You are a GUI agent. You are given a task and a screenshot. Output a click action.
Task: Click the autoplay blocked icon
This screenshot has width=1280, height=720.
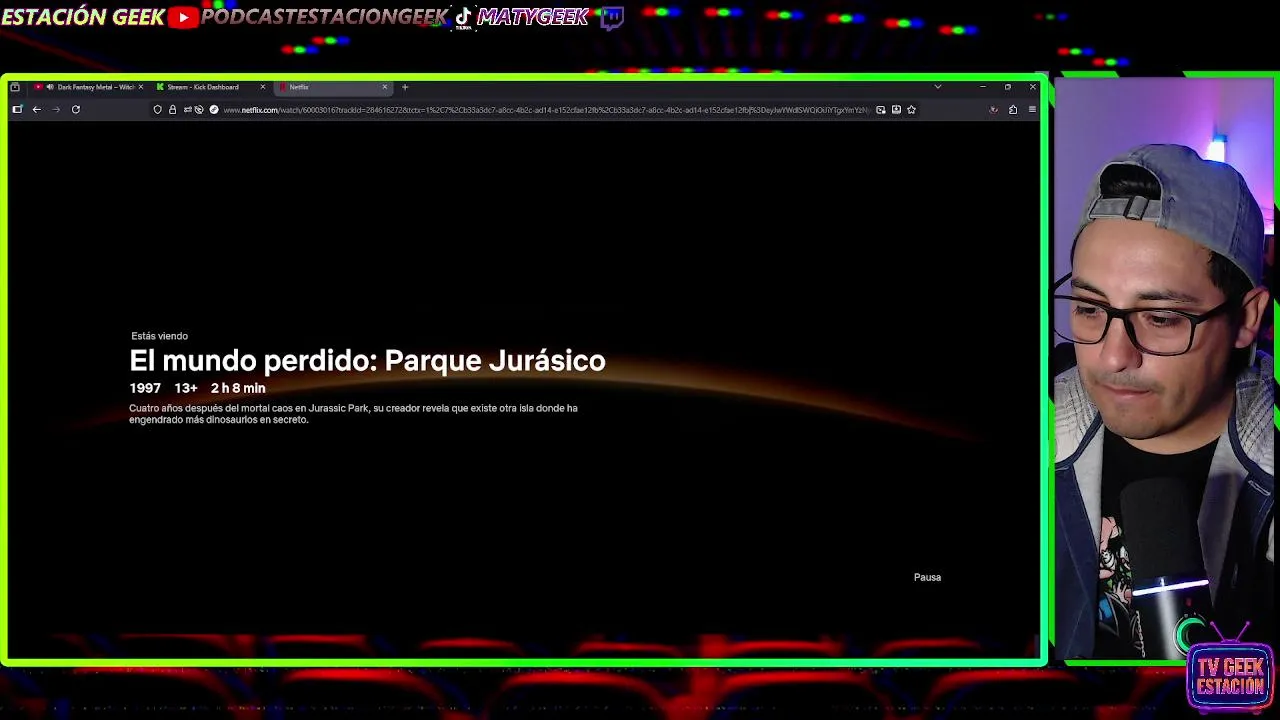[x=198, y=109]
